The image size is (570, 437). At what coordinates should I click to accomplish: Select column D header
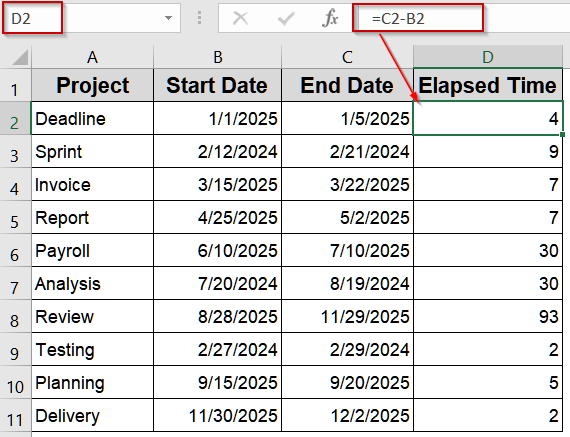tap(488, 57)
